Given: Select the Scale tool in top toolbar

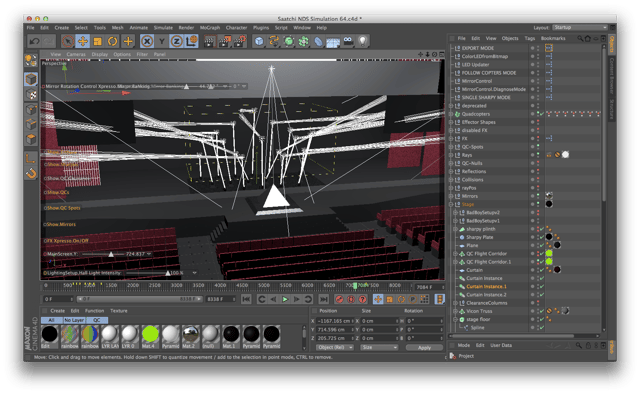Looking at the screenshot, I should pos(98,41).
